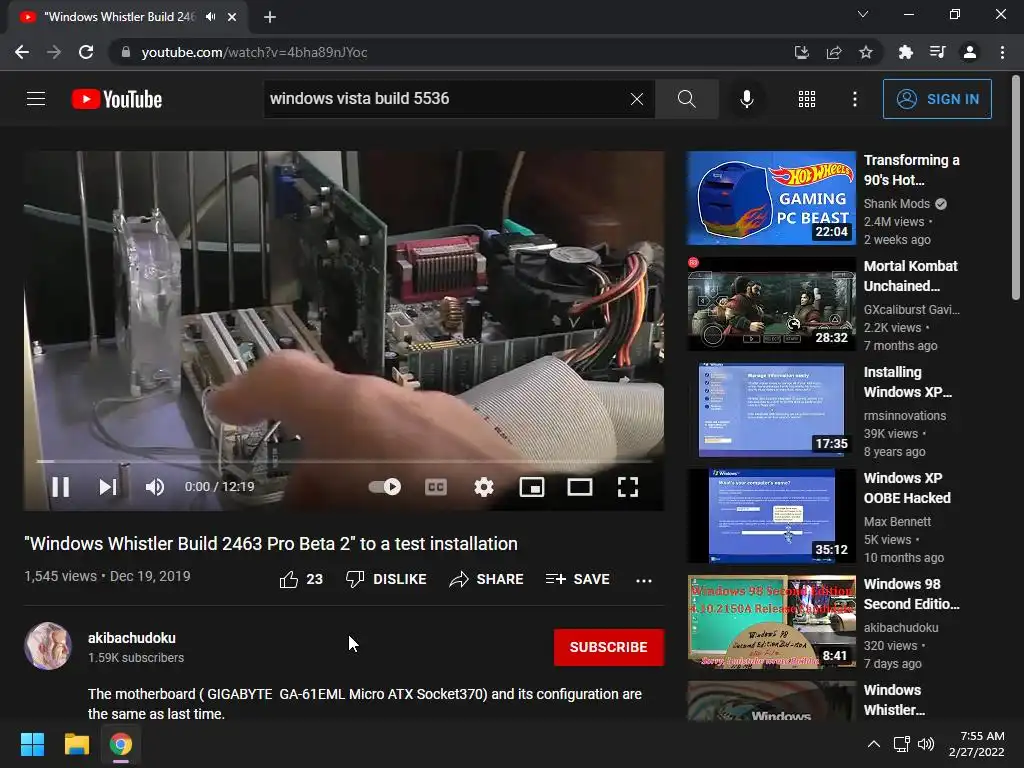Viewport: 1024px width, 768px height.
Task: Close the Windows Whistler tab
Action: (x=232, y=17)
